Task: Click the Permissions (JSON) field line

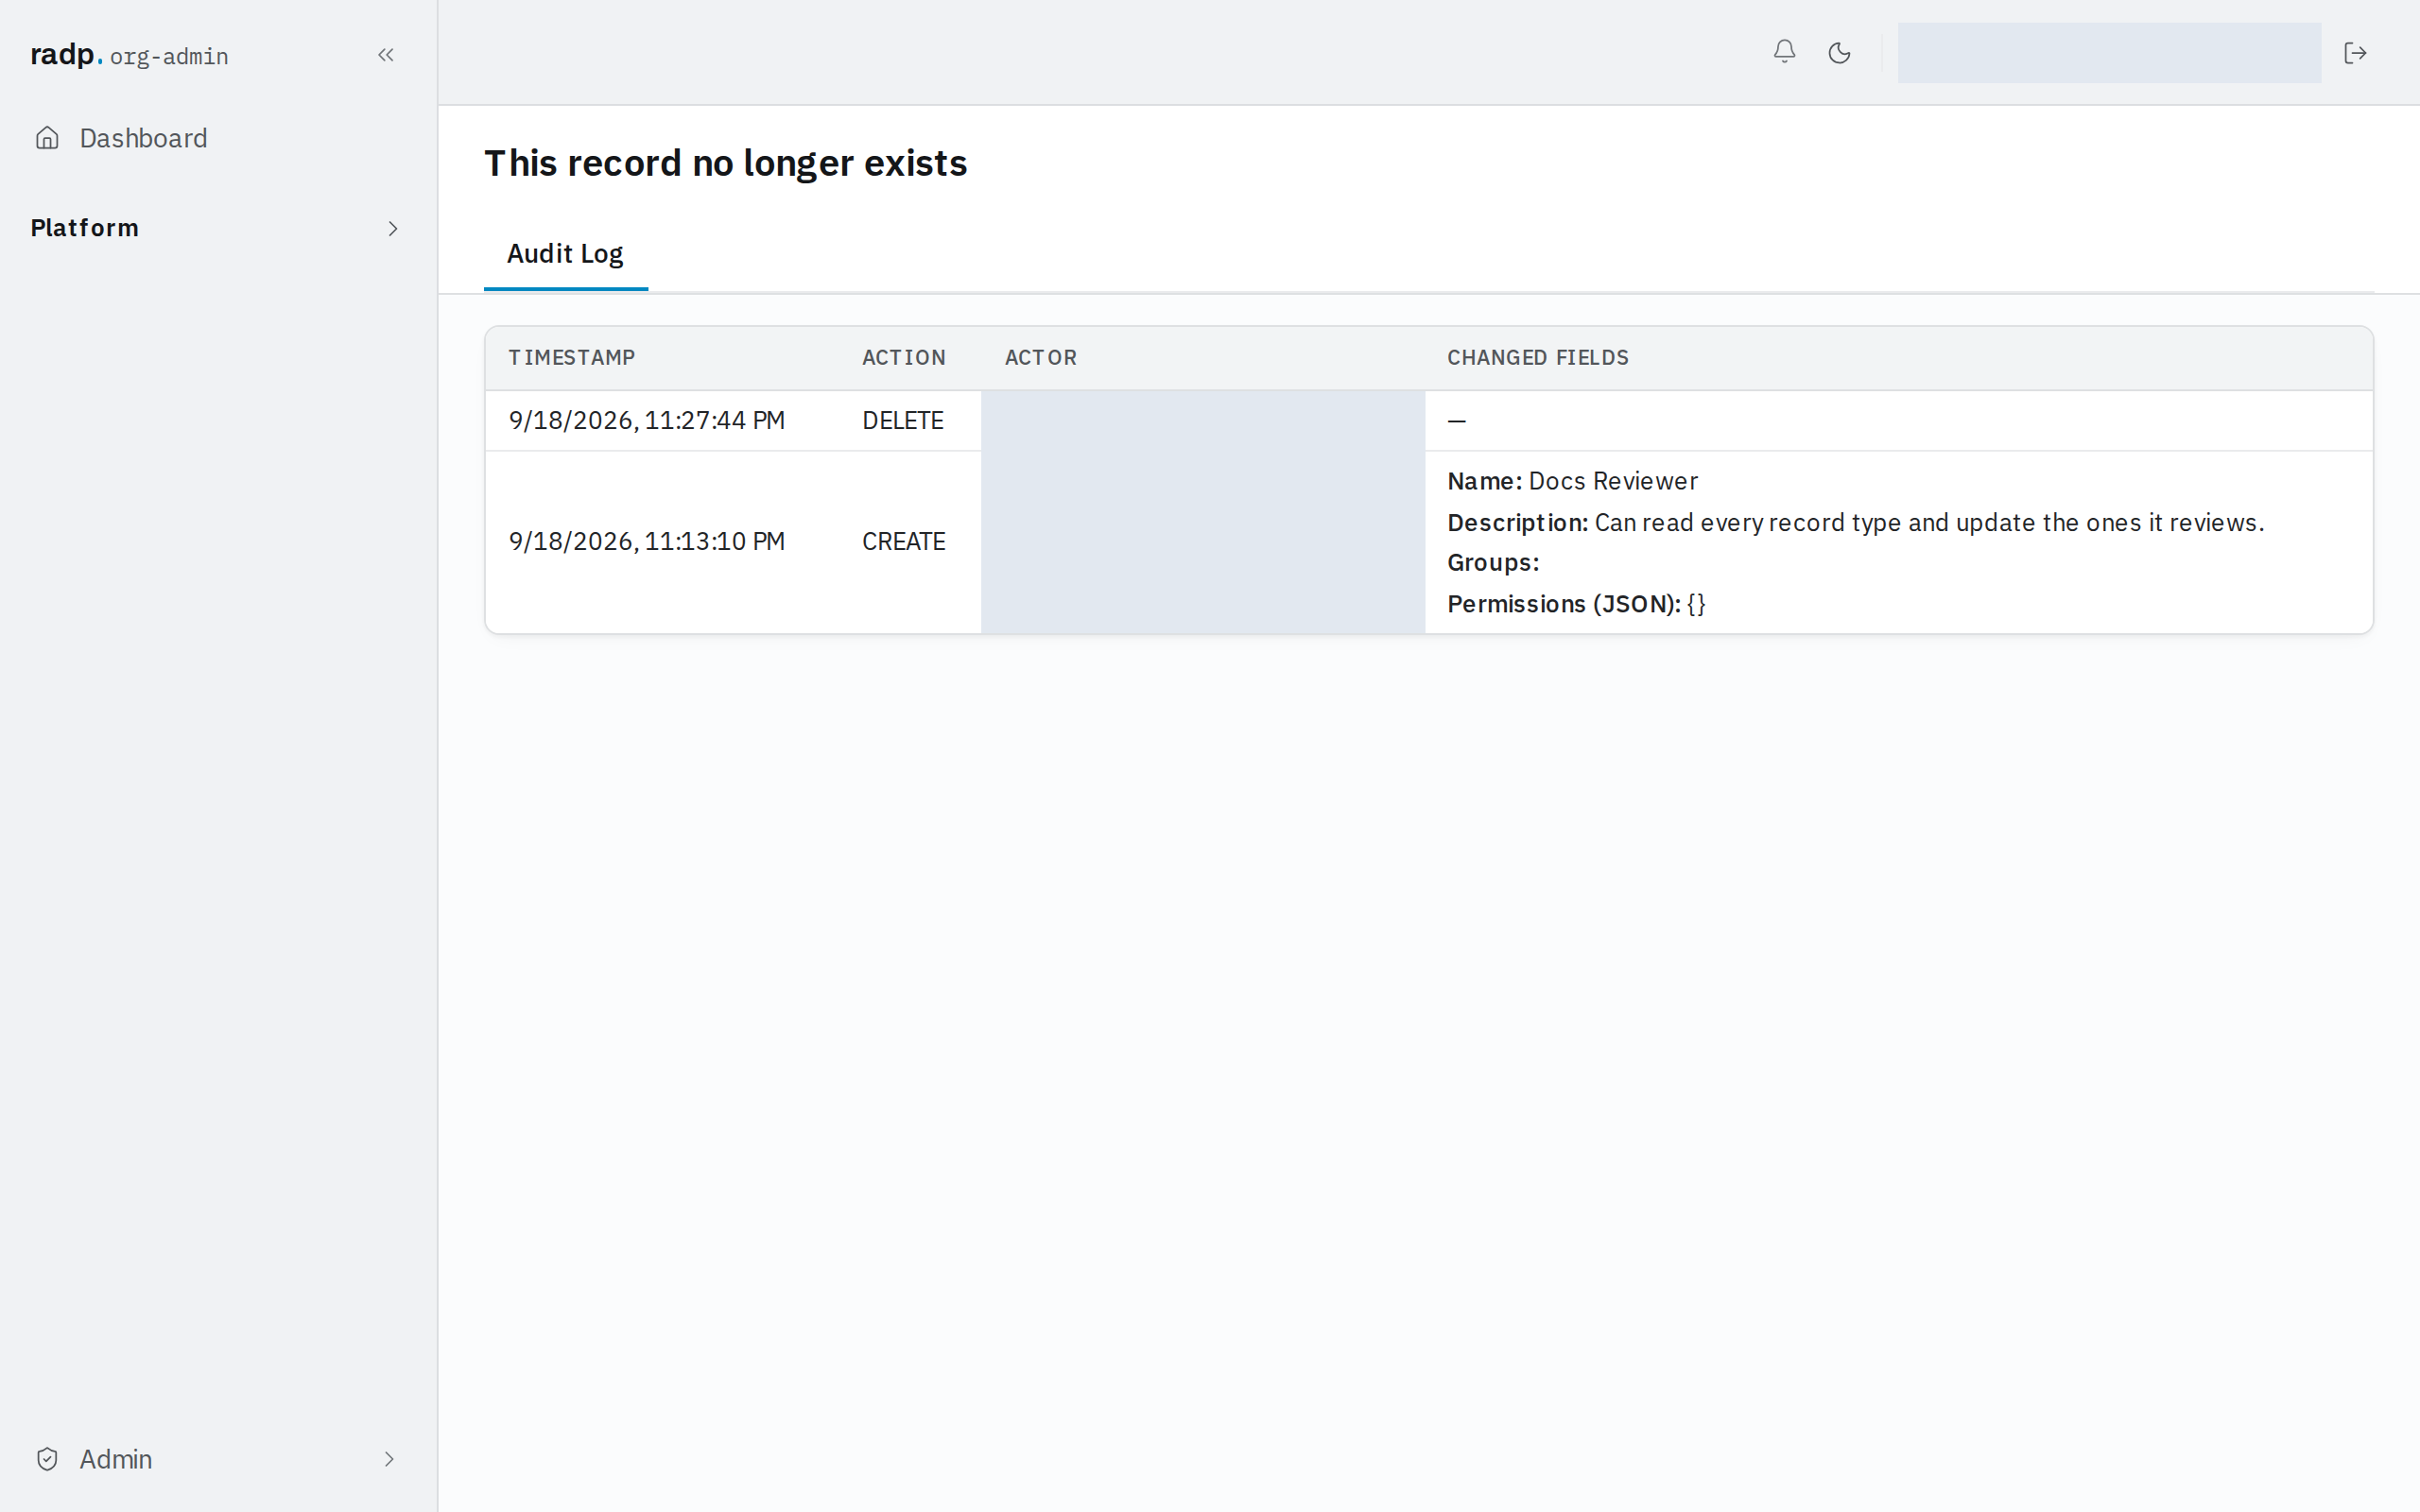Action: click(1576, 604)
